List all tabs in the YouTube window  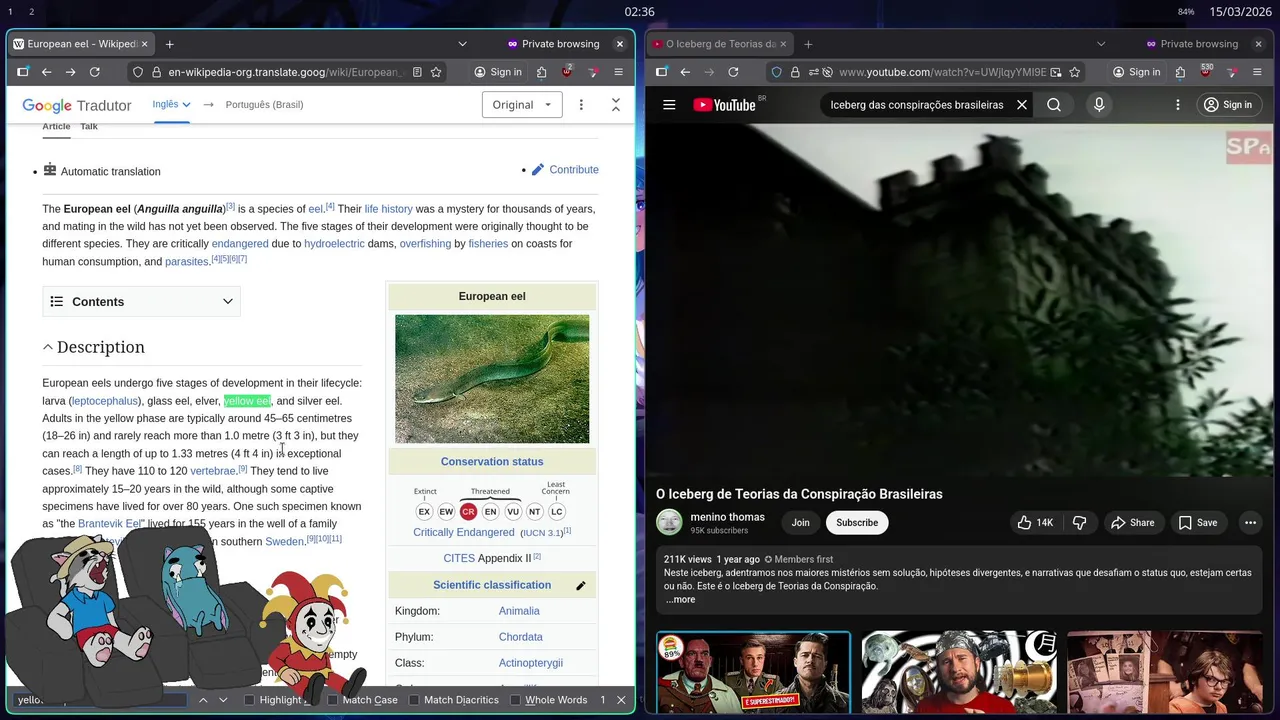[1101, 44]
